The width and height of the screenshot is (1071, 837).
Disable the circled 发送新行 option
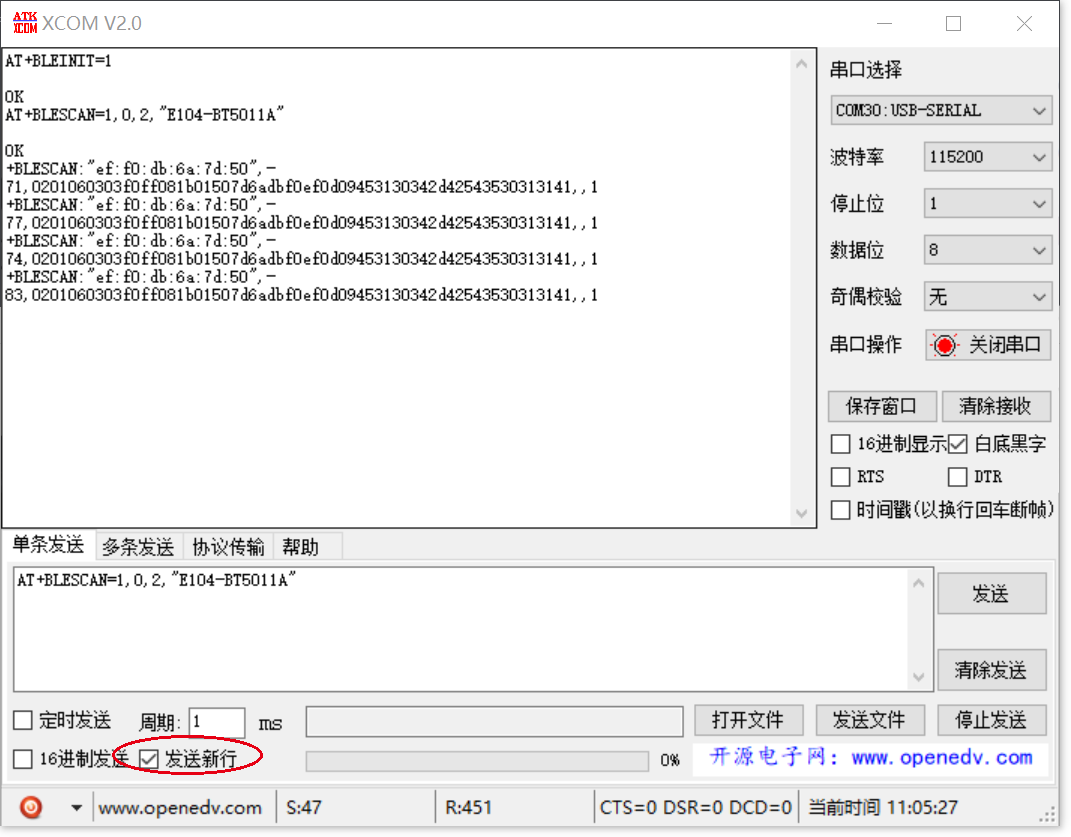150,758
